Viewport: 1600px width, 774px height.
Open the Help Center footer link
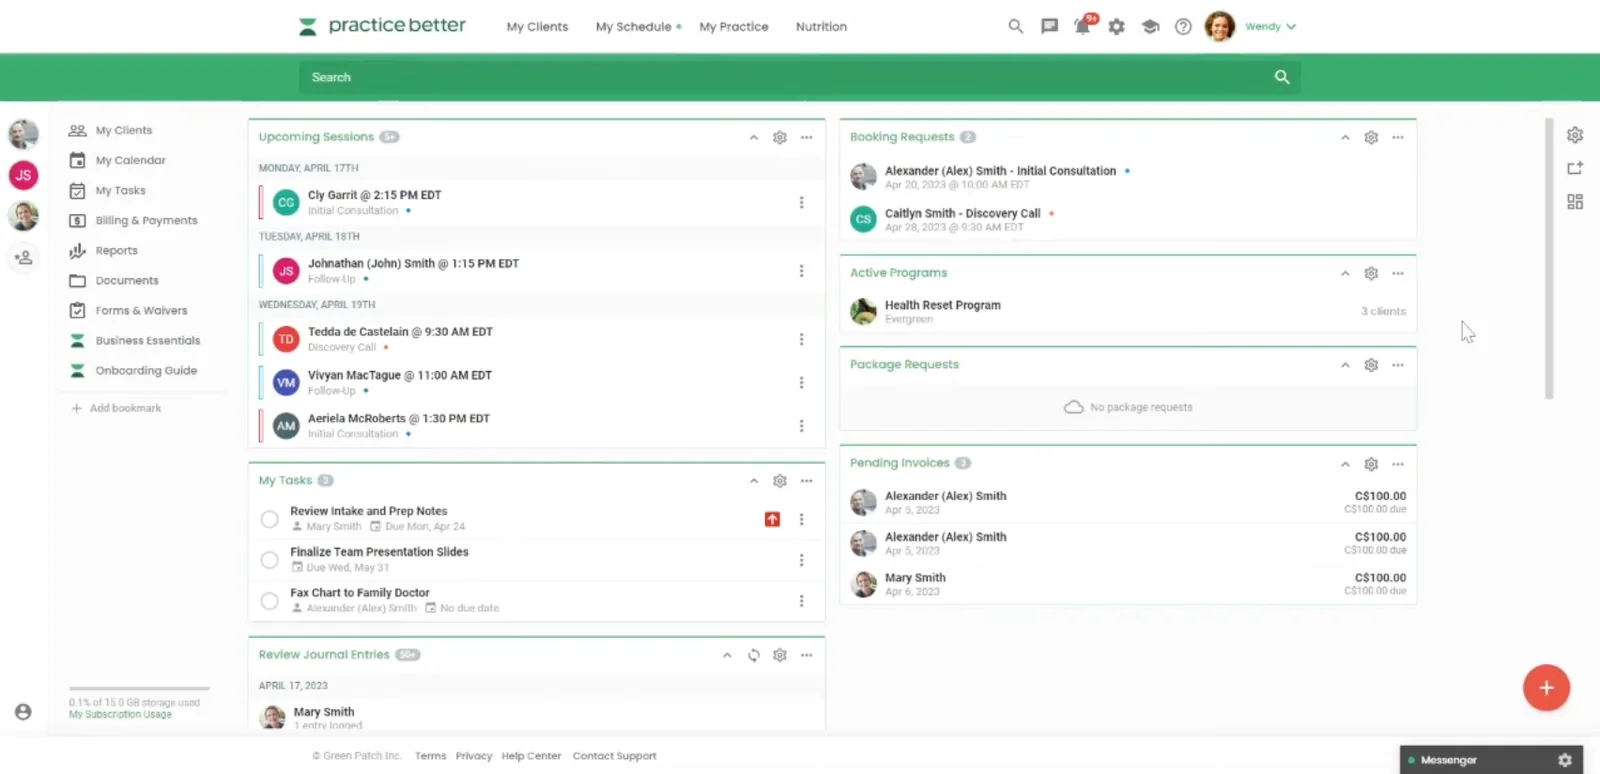pos(531,756)
